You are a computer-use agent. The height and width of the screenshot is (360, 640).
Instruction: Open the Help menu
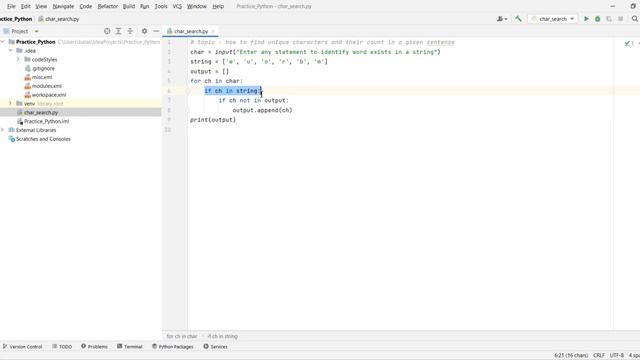click(x=218, y=7)
